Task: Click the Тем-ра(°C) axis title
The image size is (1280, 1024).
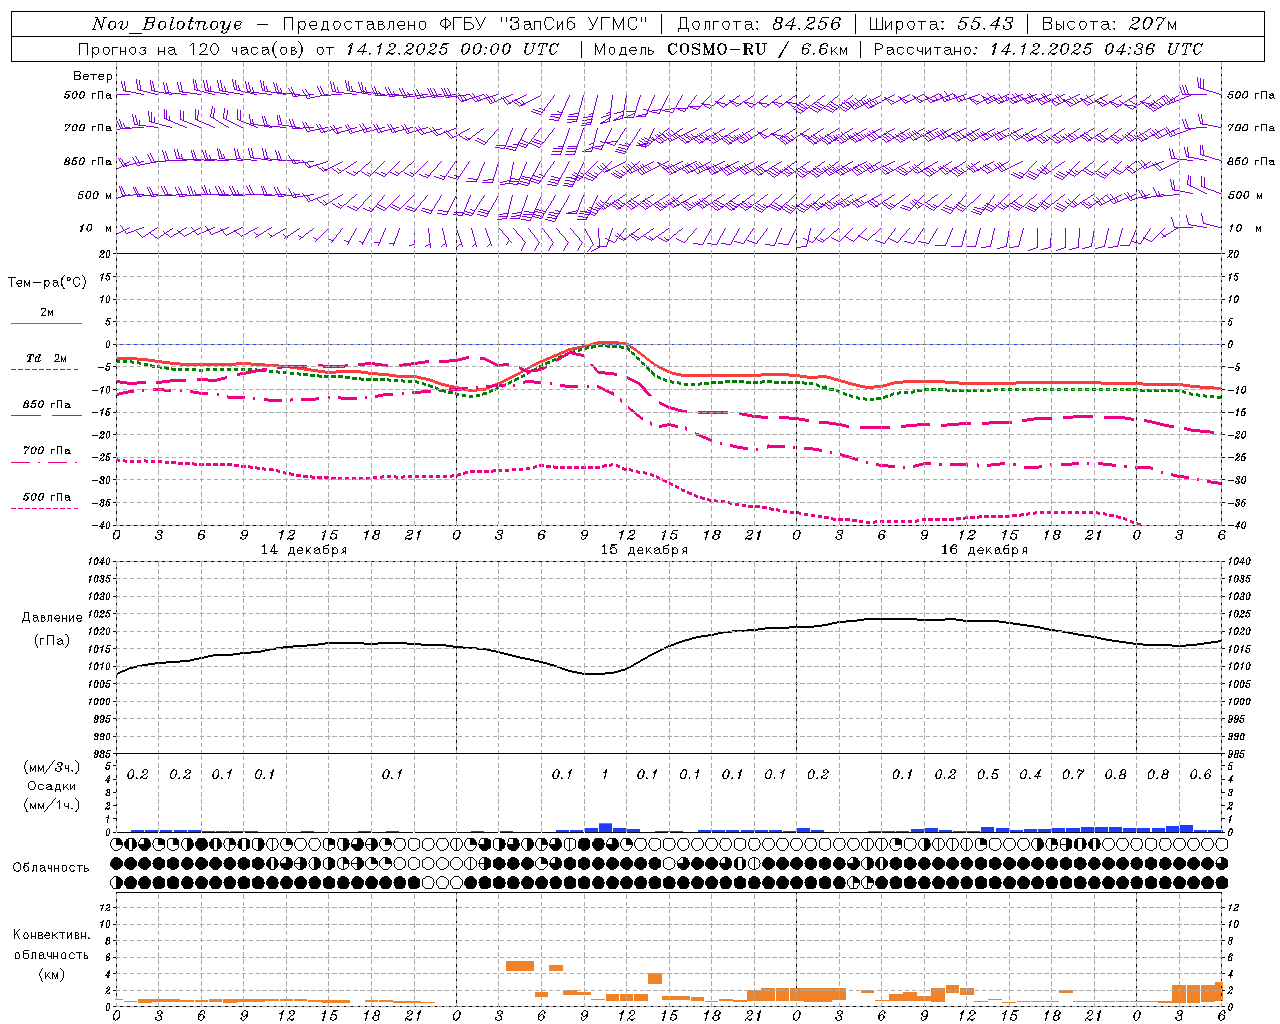Action: tap(47, 283)
